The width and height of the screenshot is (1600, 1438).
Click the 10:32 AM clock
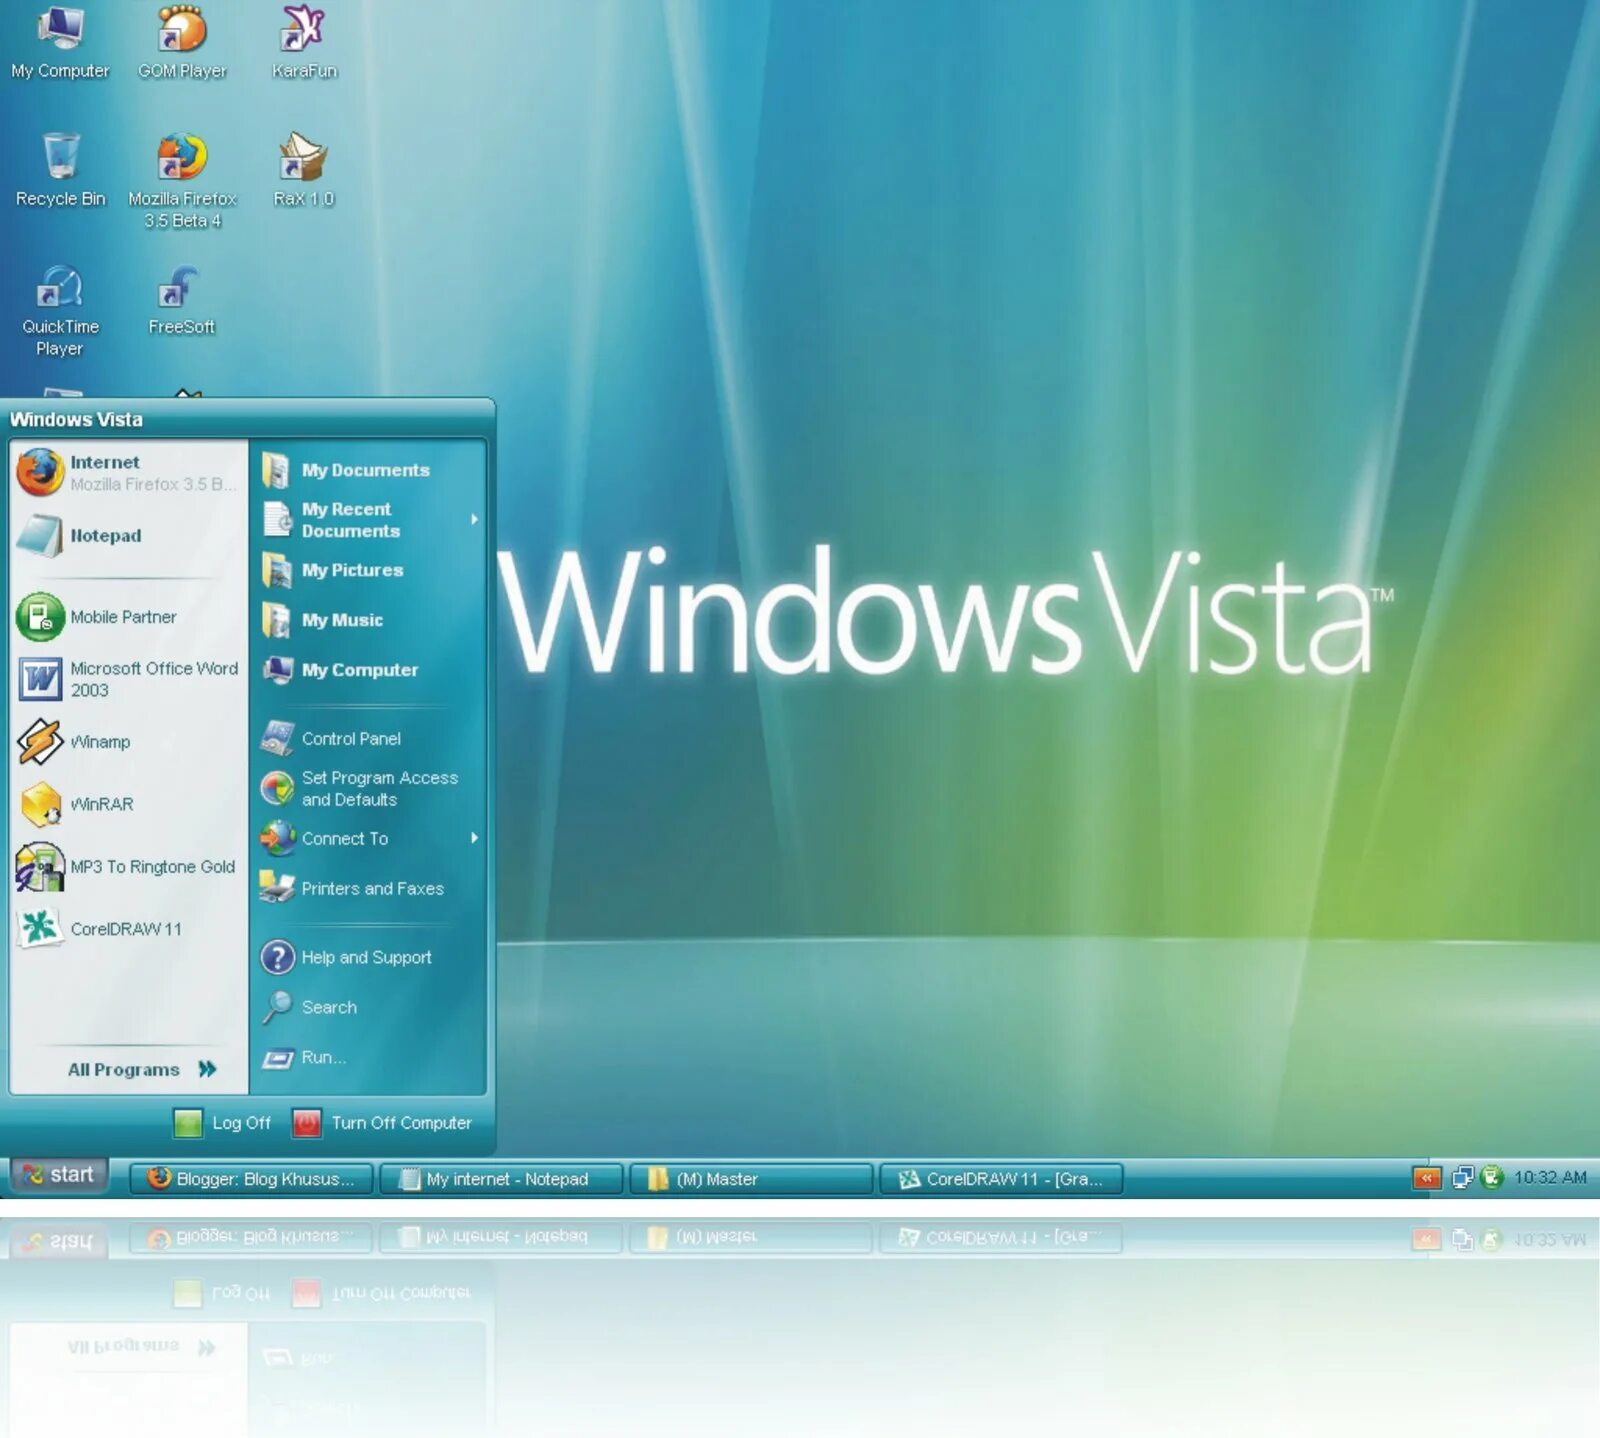(x=1550, y=1178)
